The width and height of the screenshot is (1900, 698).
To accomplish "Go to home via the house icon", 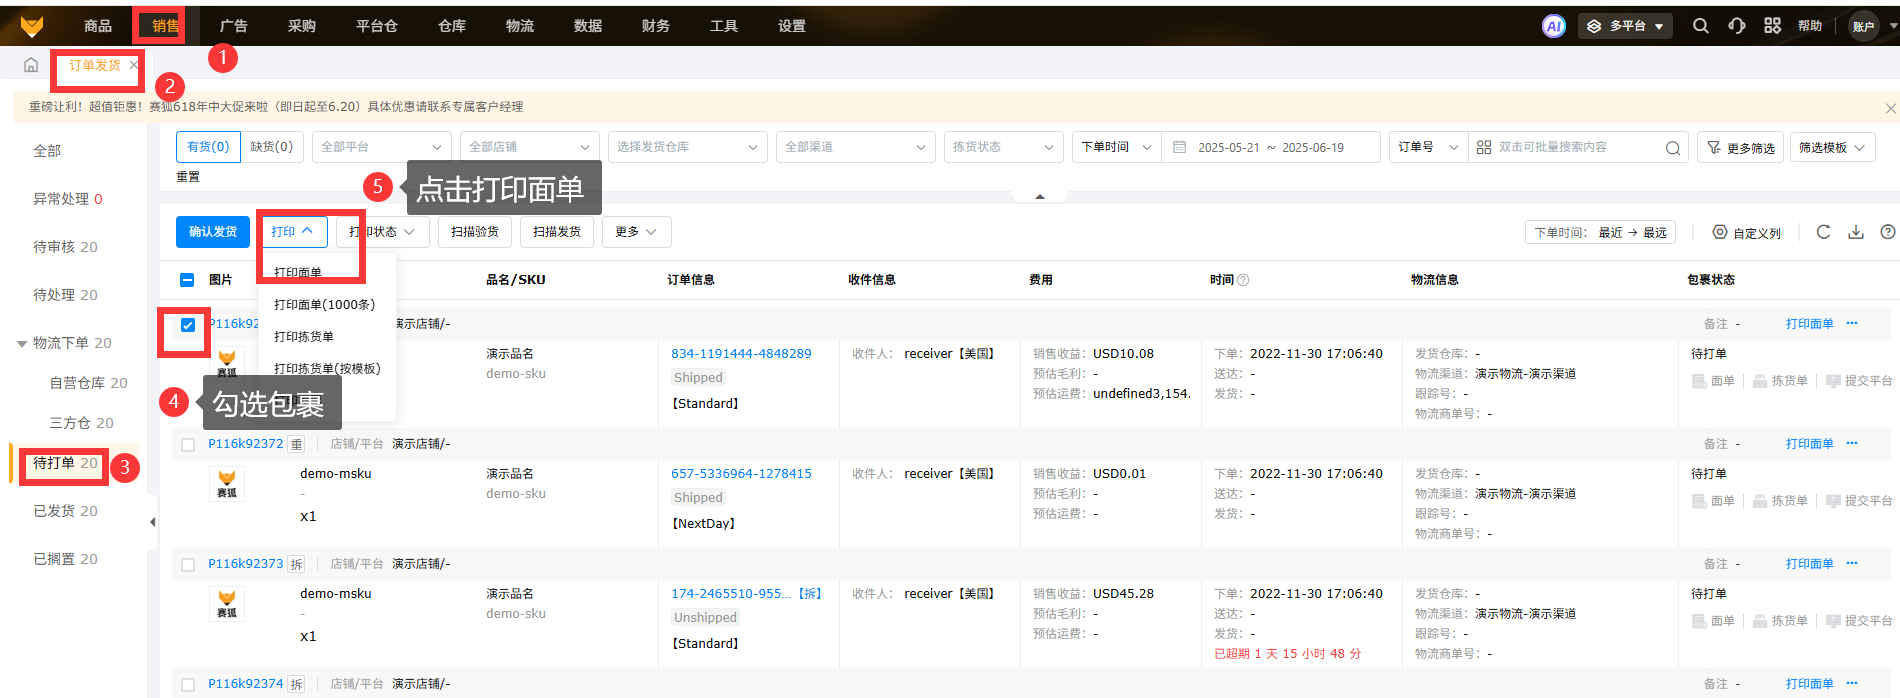I will click(x=31, y=65).
